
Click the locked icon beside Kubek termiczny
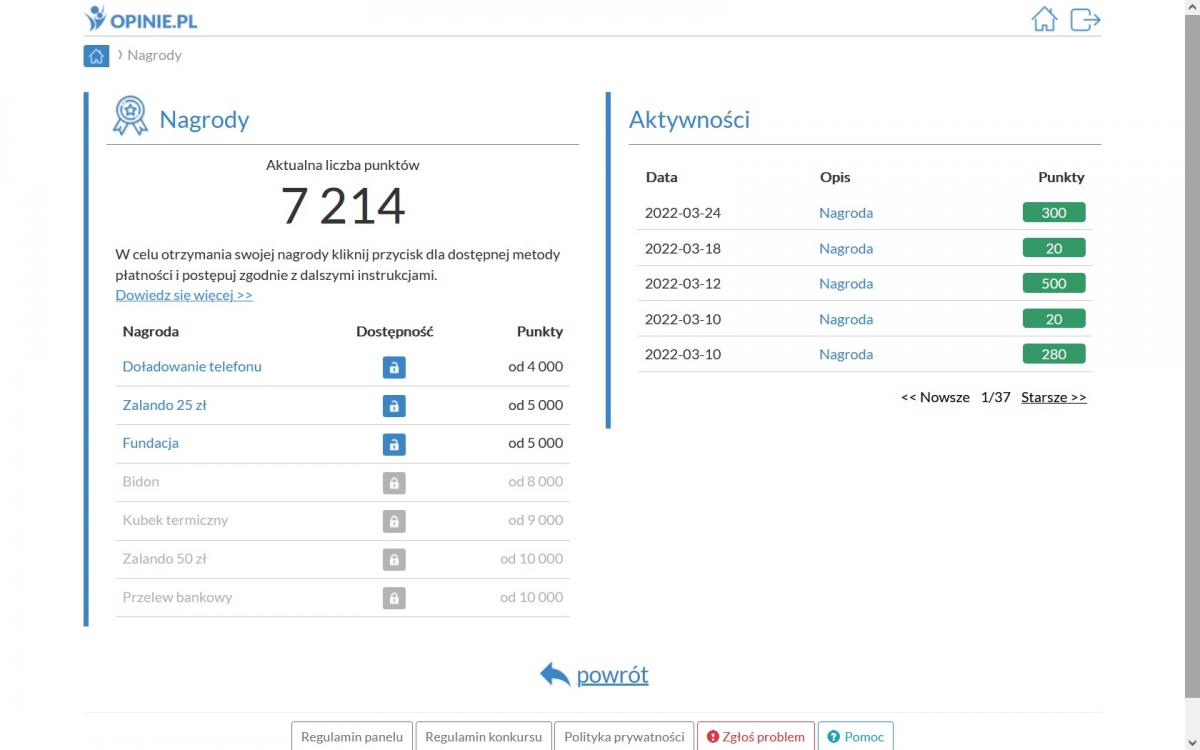pos(394,521)
